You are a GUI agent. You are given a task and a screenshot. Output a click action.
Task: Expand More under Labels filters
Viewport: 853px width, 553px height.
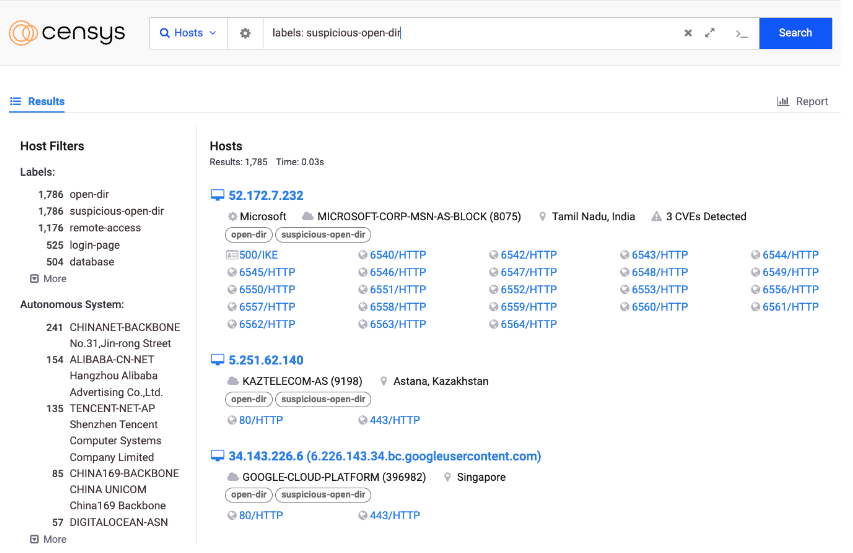click(48, 279)
